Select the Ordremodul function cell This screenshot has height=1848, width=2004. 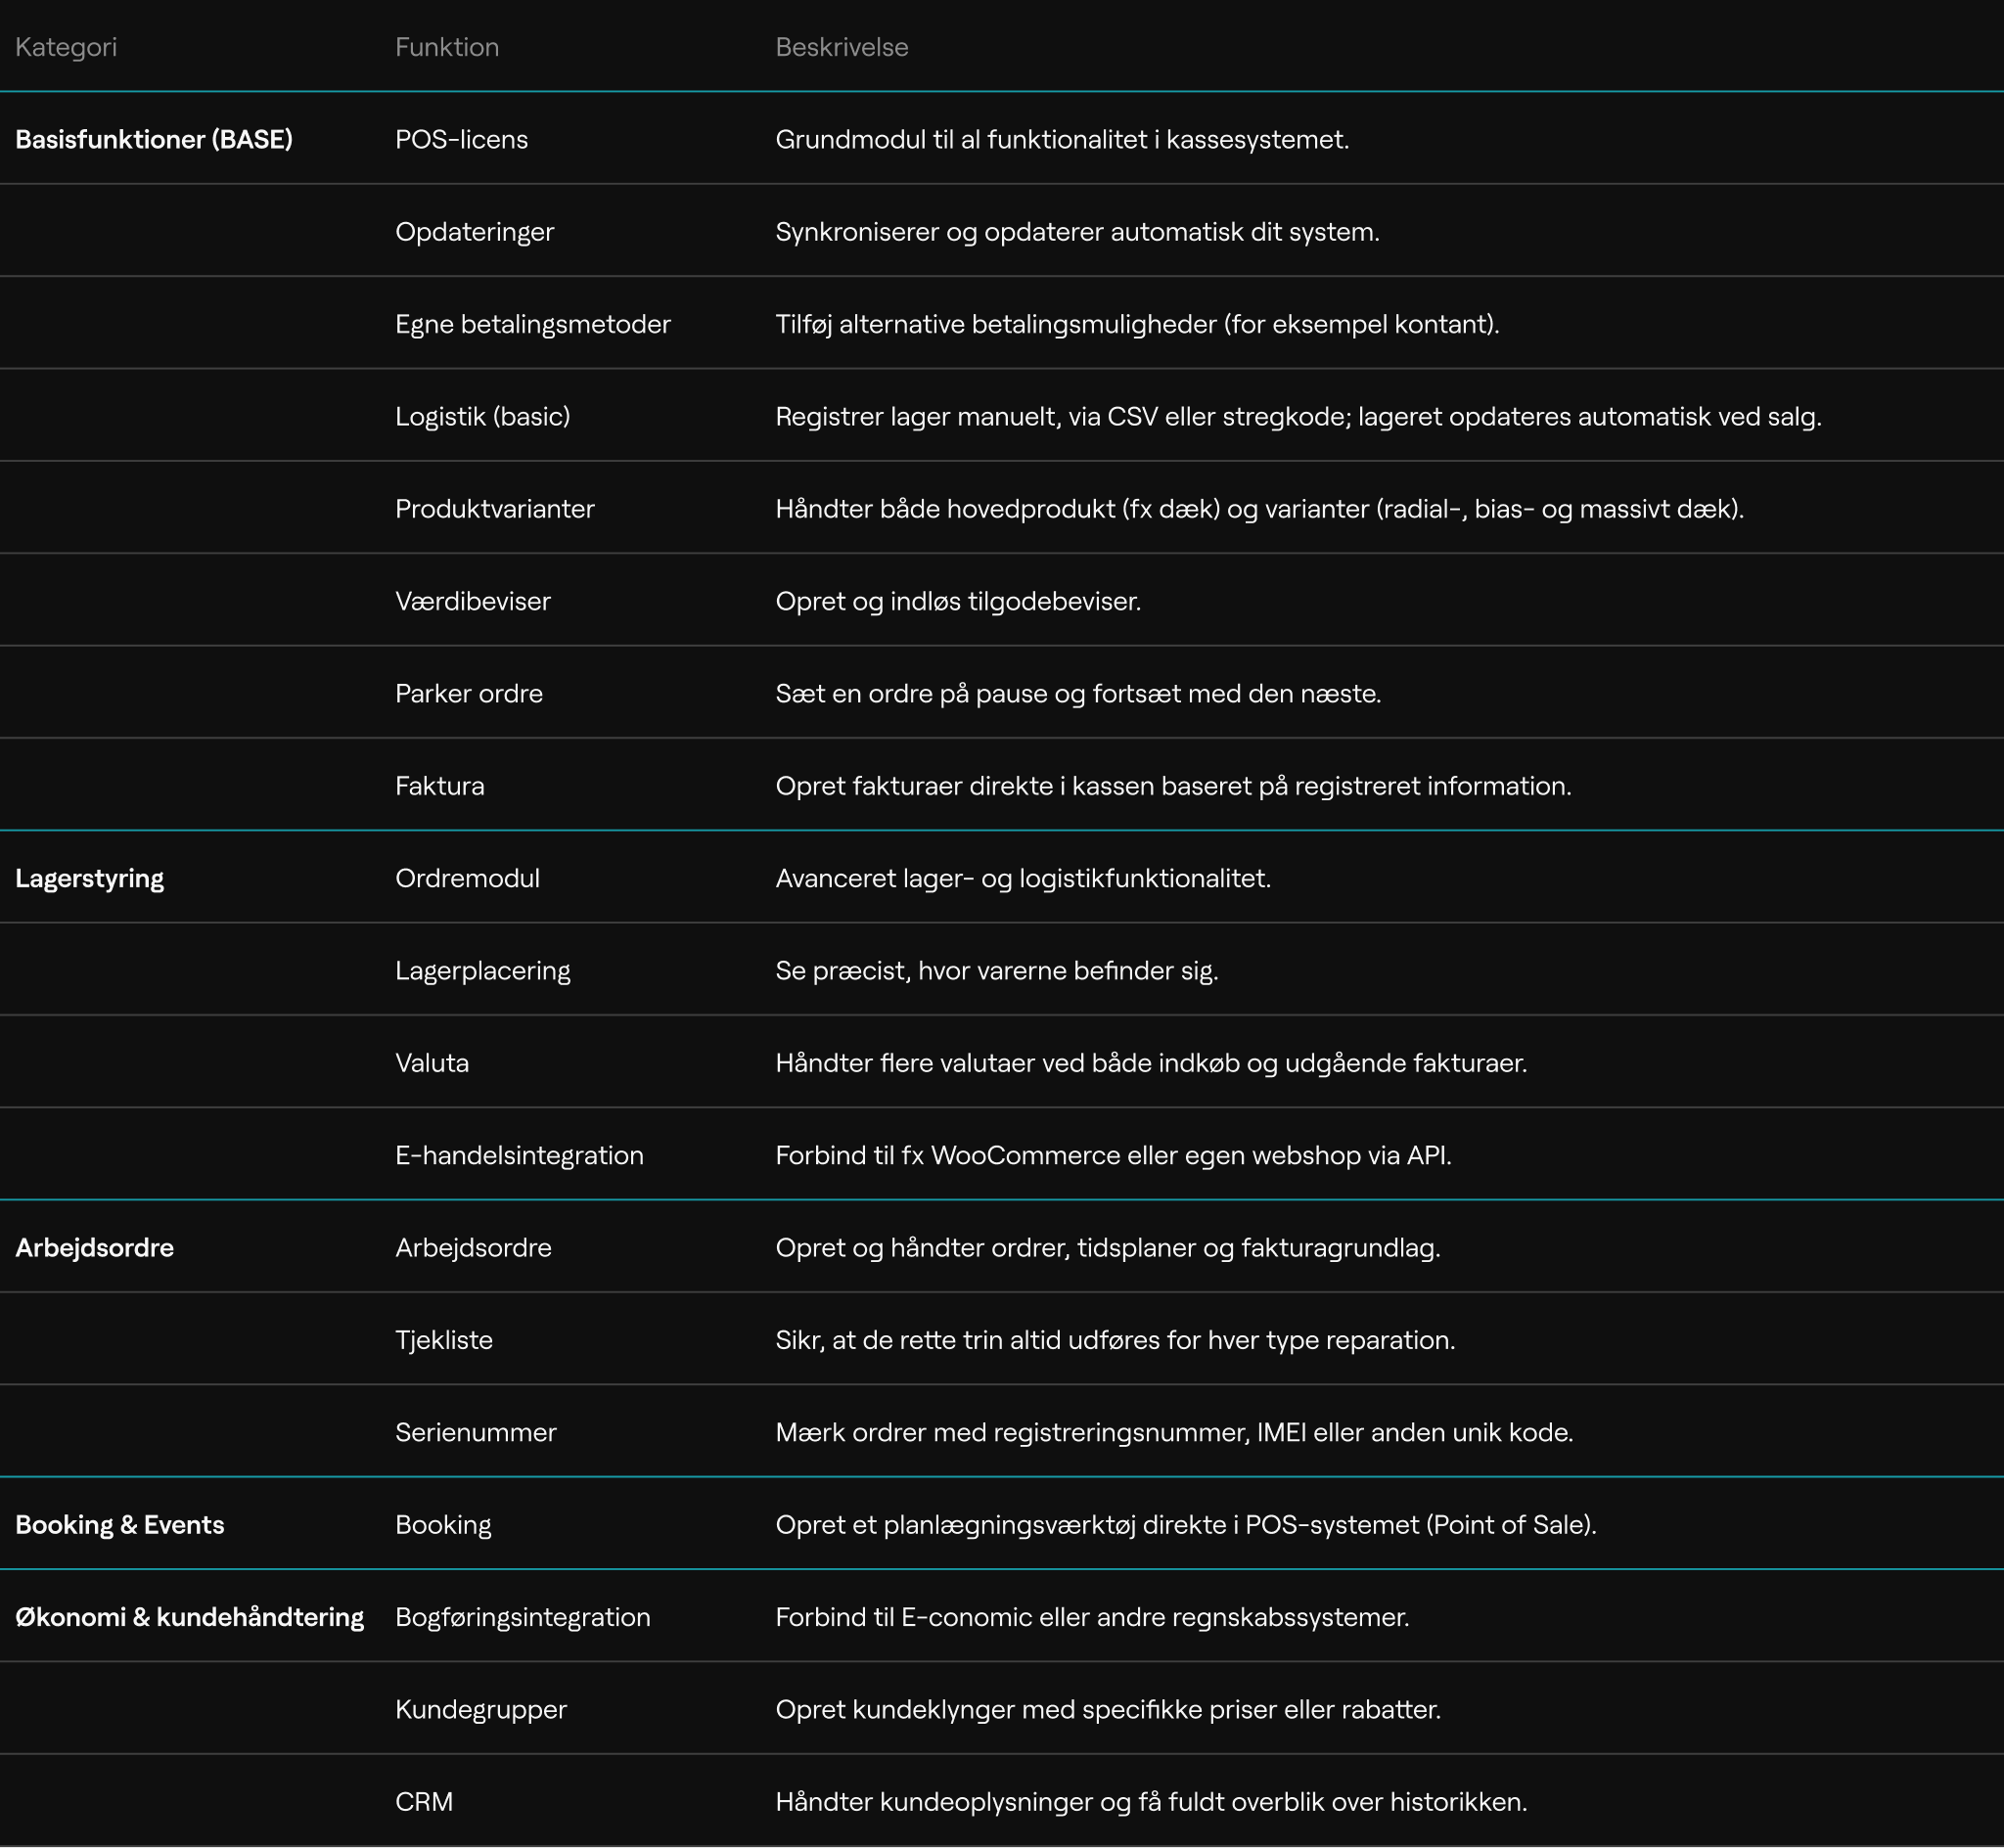click(x=467, y=878)
